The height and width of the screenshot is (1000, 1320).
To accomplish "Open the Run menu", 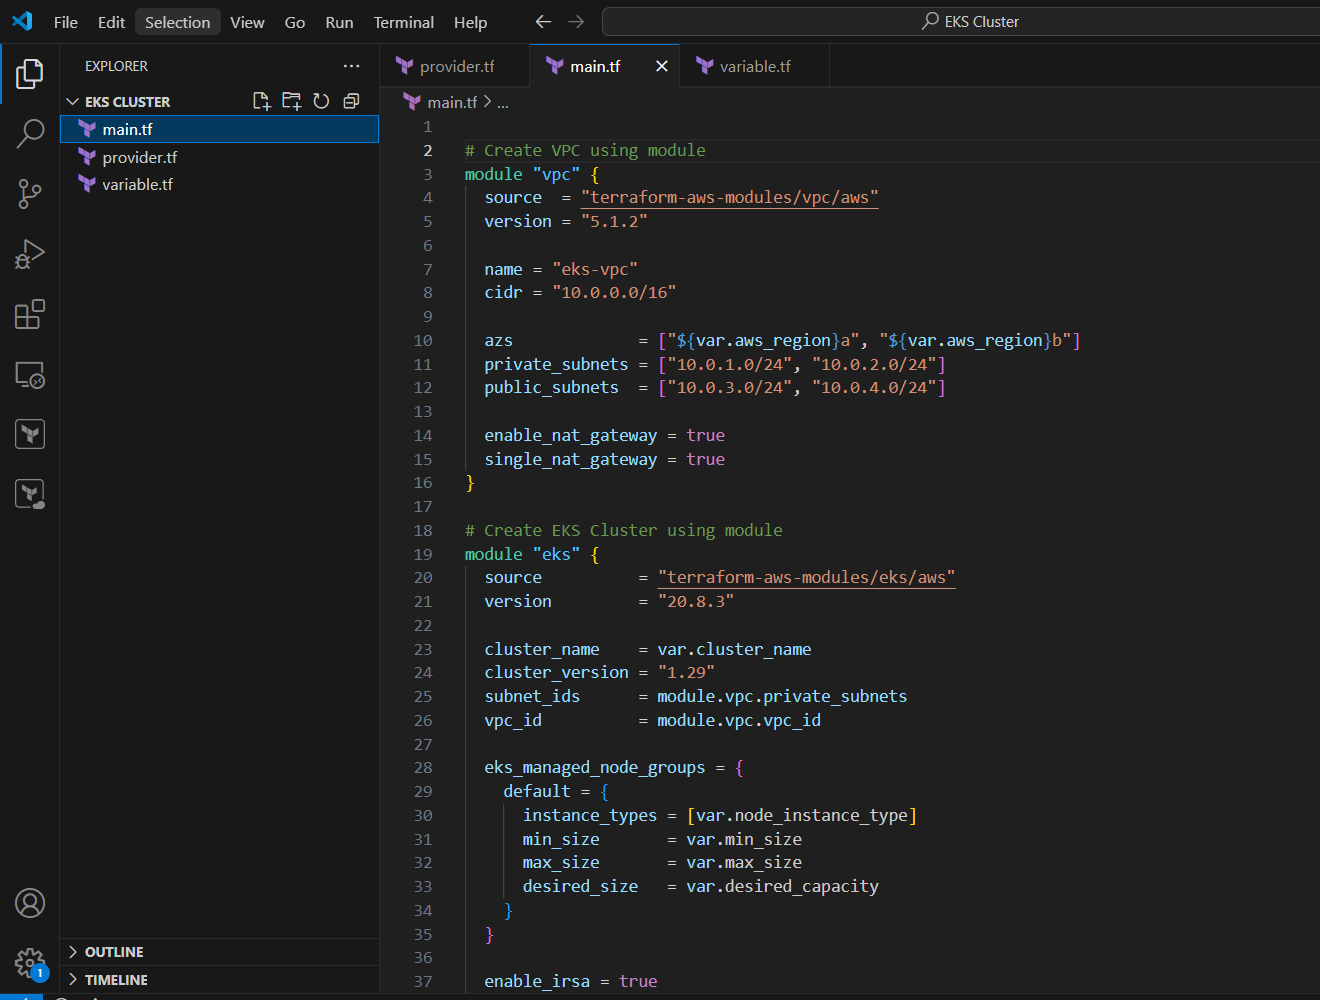I will click(339, 22).
